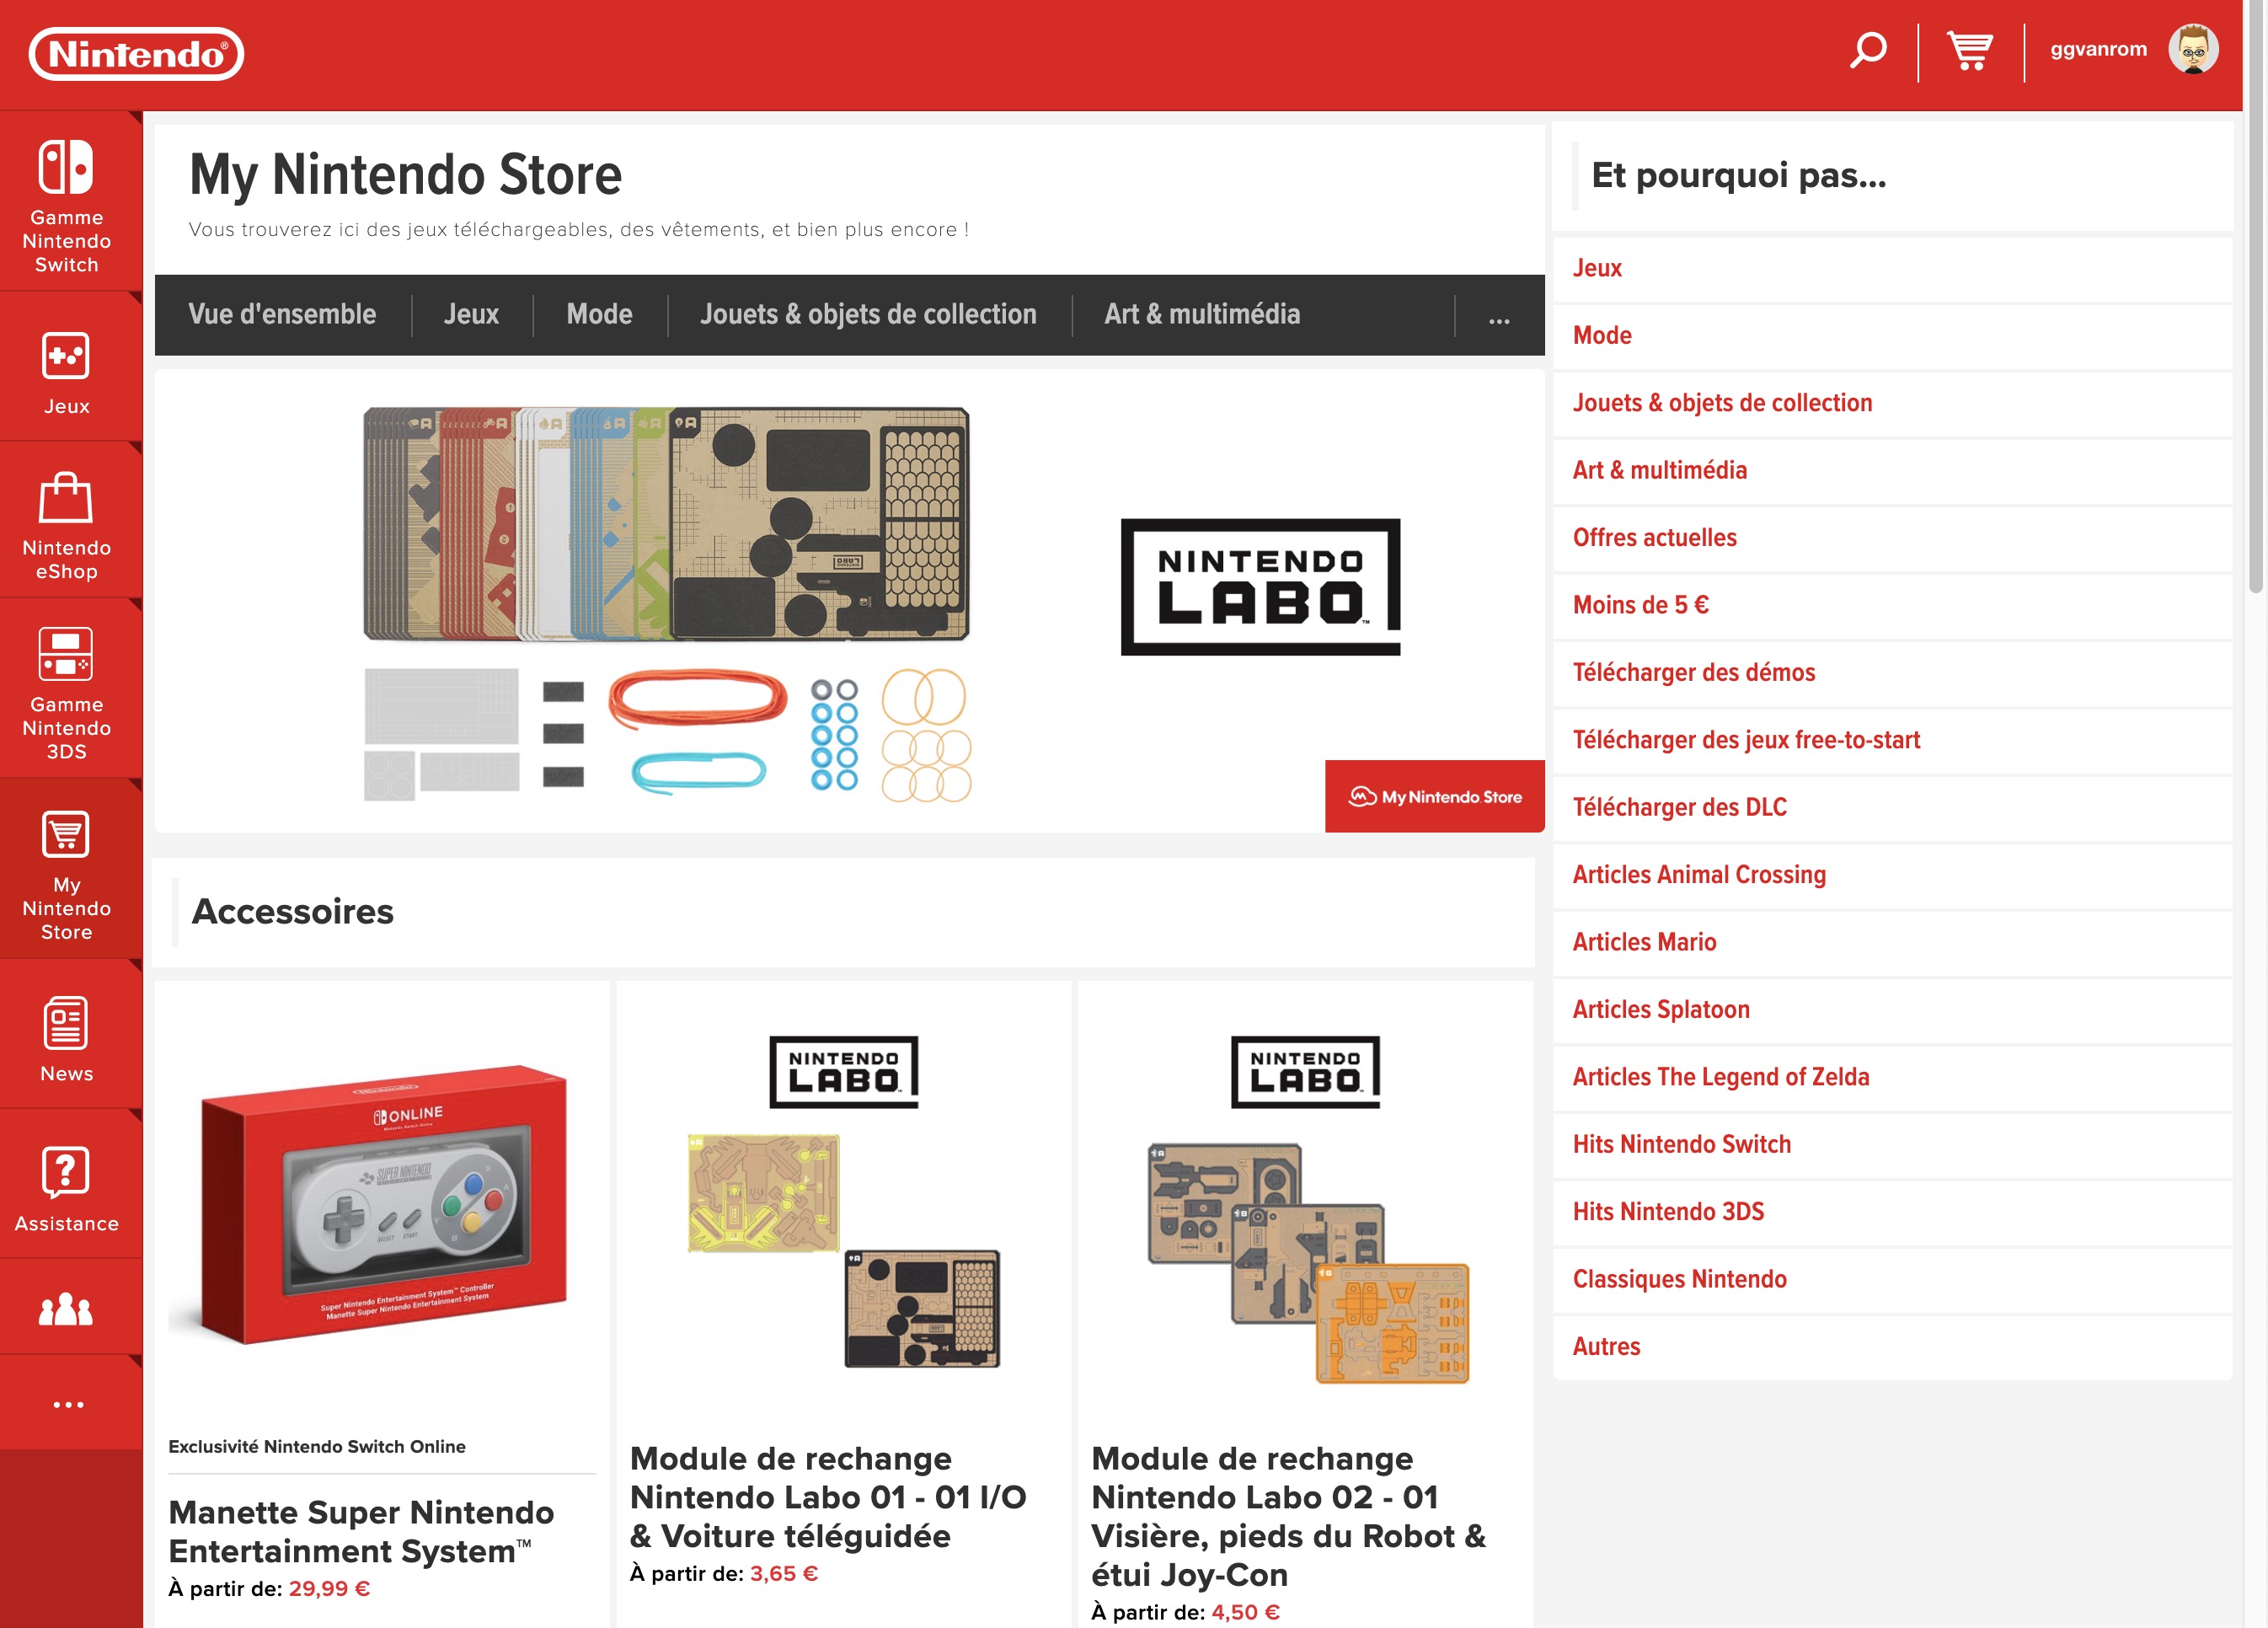Open Module de rechange Labo 02 title
This screenshot has width=2268, height=1628.
coord(1288,1516)
